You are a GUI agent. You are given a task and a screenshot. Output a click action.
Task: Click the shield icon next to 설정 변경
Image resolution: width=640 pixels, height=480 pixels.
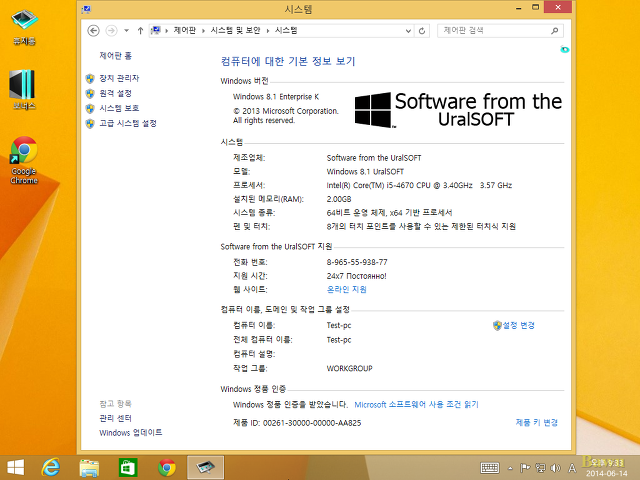coord(497,325)
